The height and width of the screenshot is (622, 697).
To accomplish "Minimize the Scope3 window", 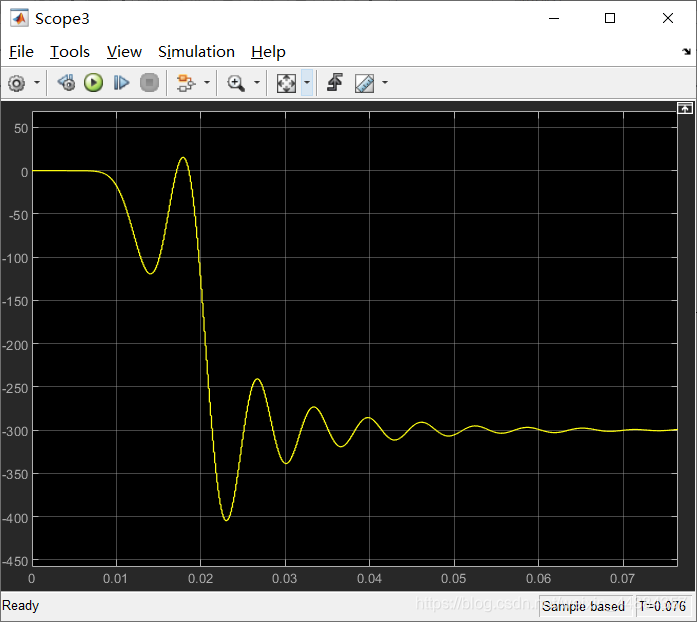I will [x=554, y=18].
